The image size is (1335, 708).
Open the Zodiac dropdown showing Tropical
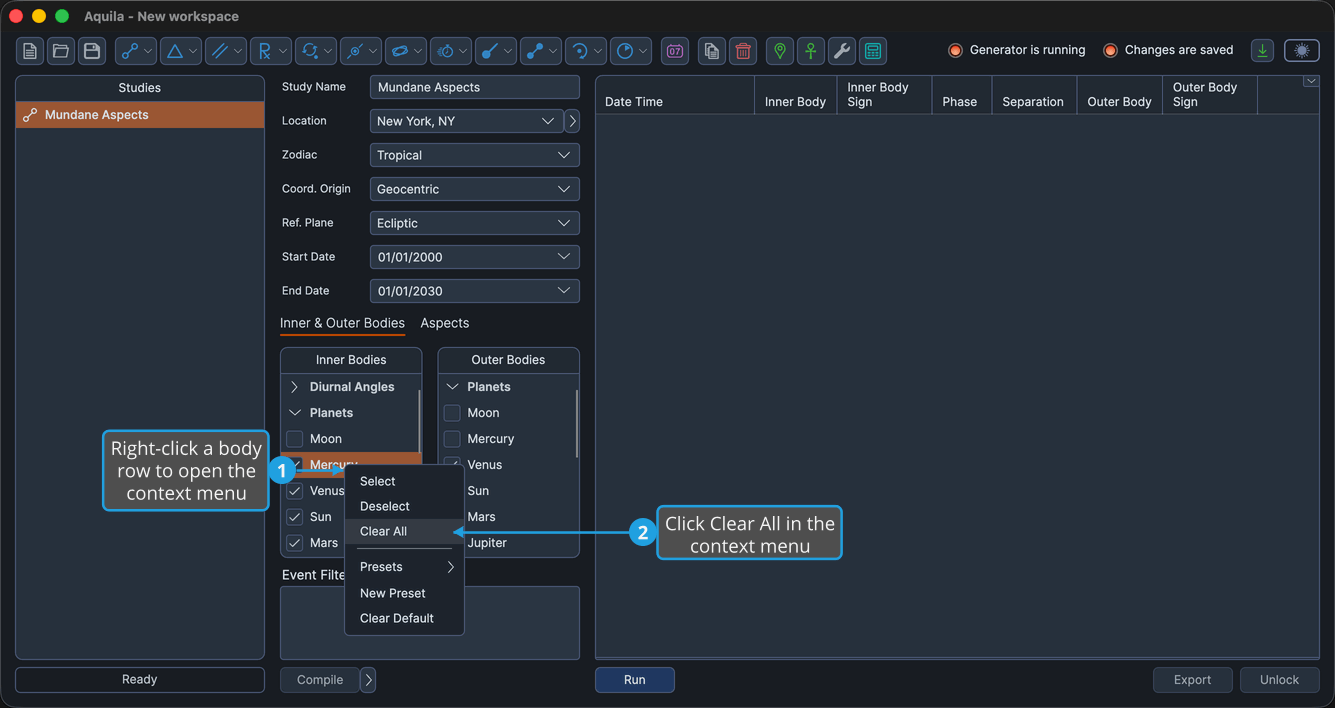point(475,155)
